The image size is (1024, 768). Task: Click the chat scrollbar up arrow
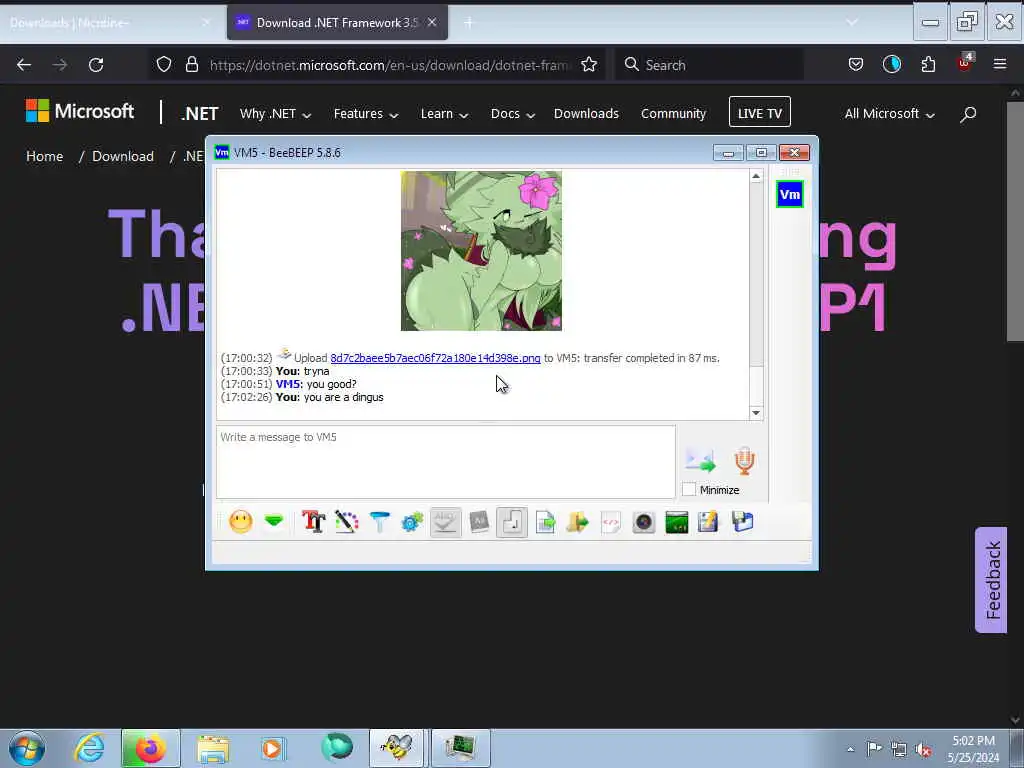pos(756,176)
